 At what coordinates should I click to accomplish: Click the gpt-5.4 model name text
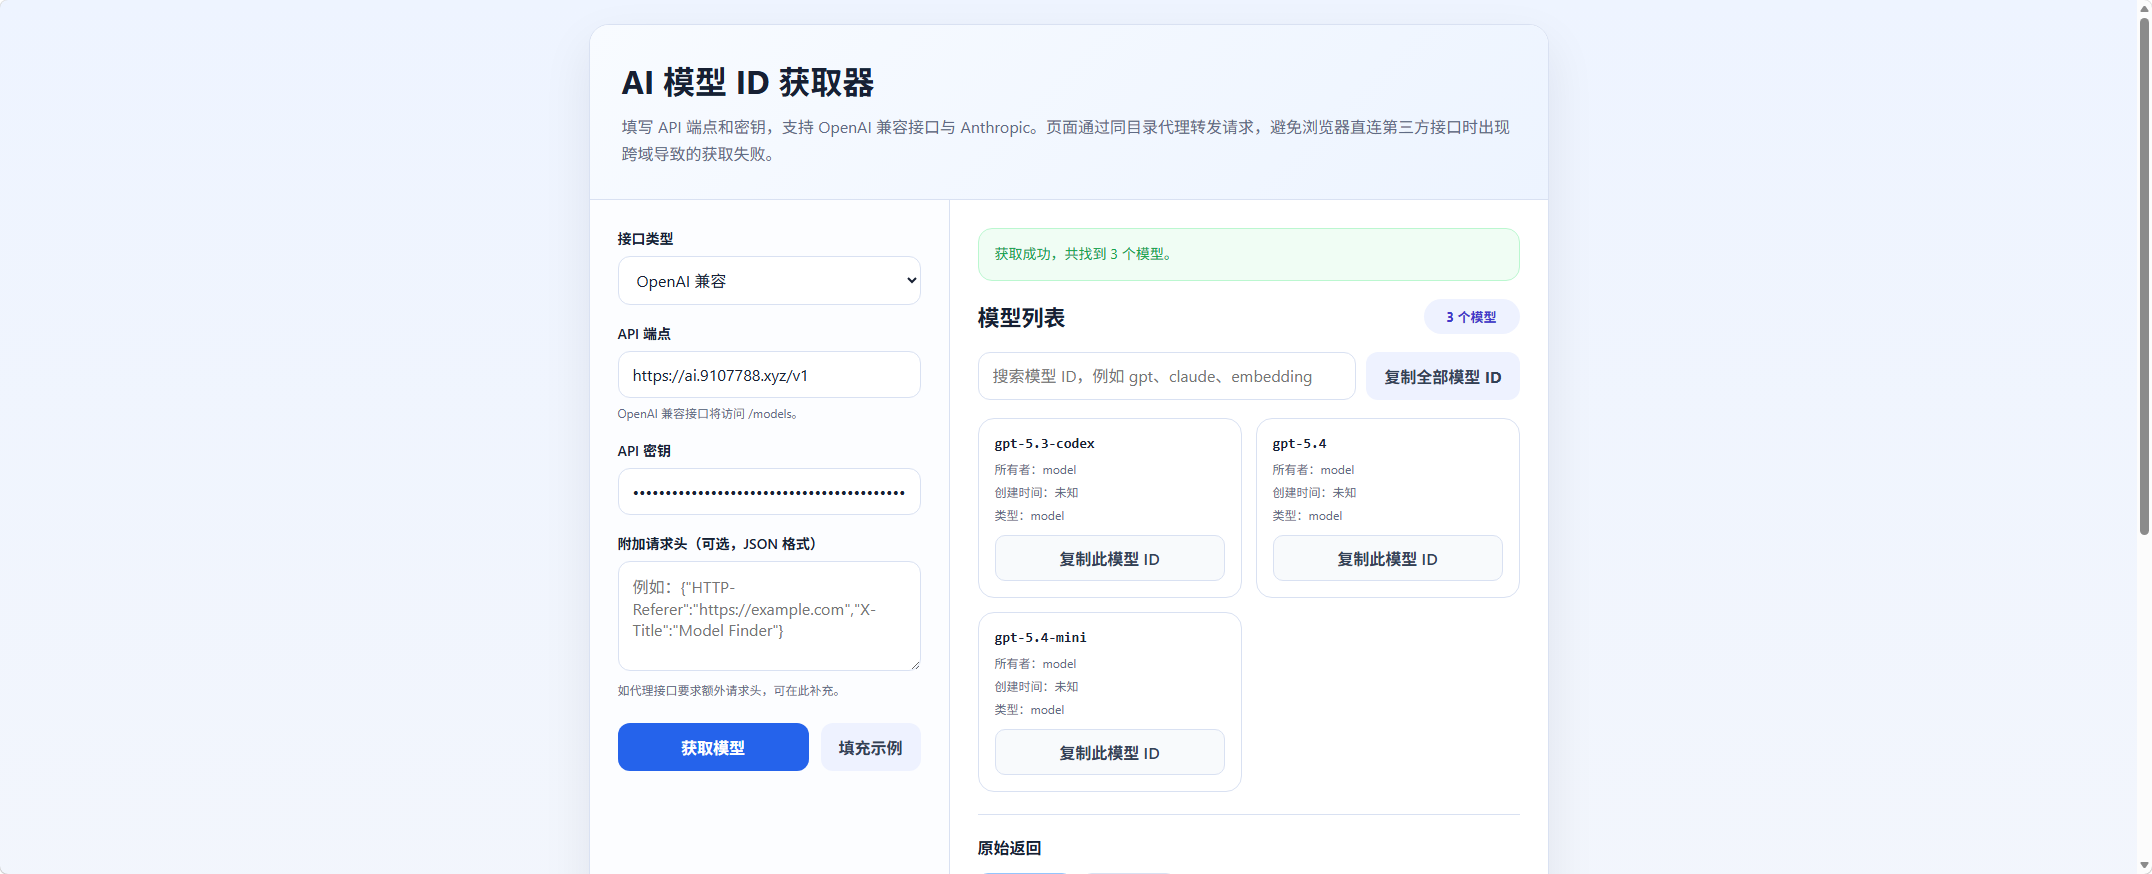point(1299,443)
